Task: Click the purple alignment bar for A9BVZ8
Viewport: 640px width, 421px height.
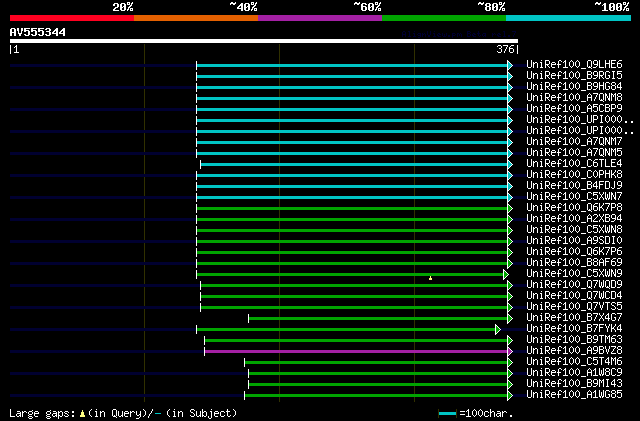Action: [x=356, y=352]
